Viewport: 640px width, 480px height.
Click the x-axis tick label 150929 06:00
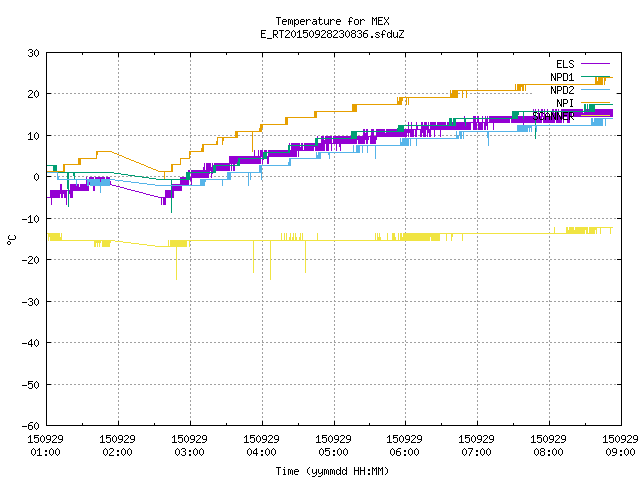click(x=404, y=446)
